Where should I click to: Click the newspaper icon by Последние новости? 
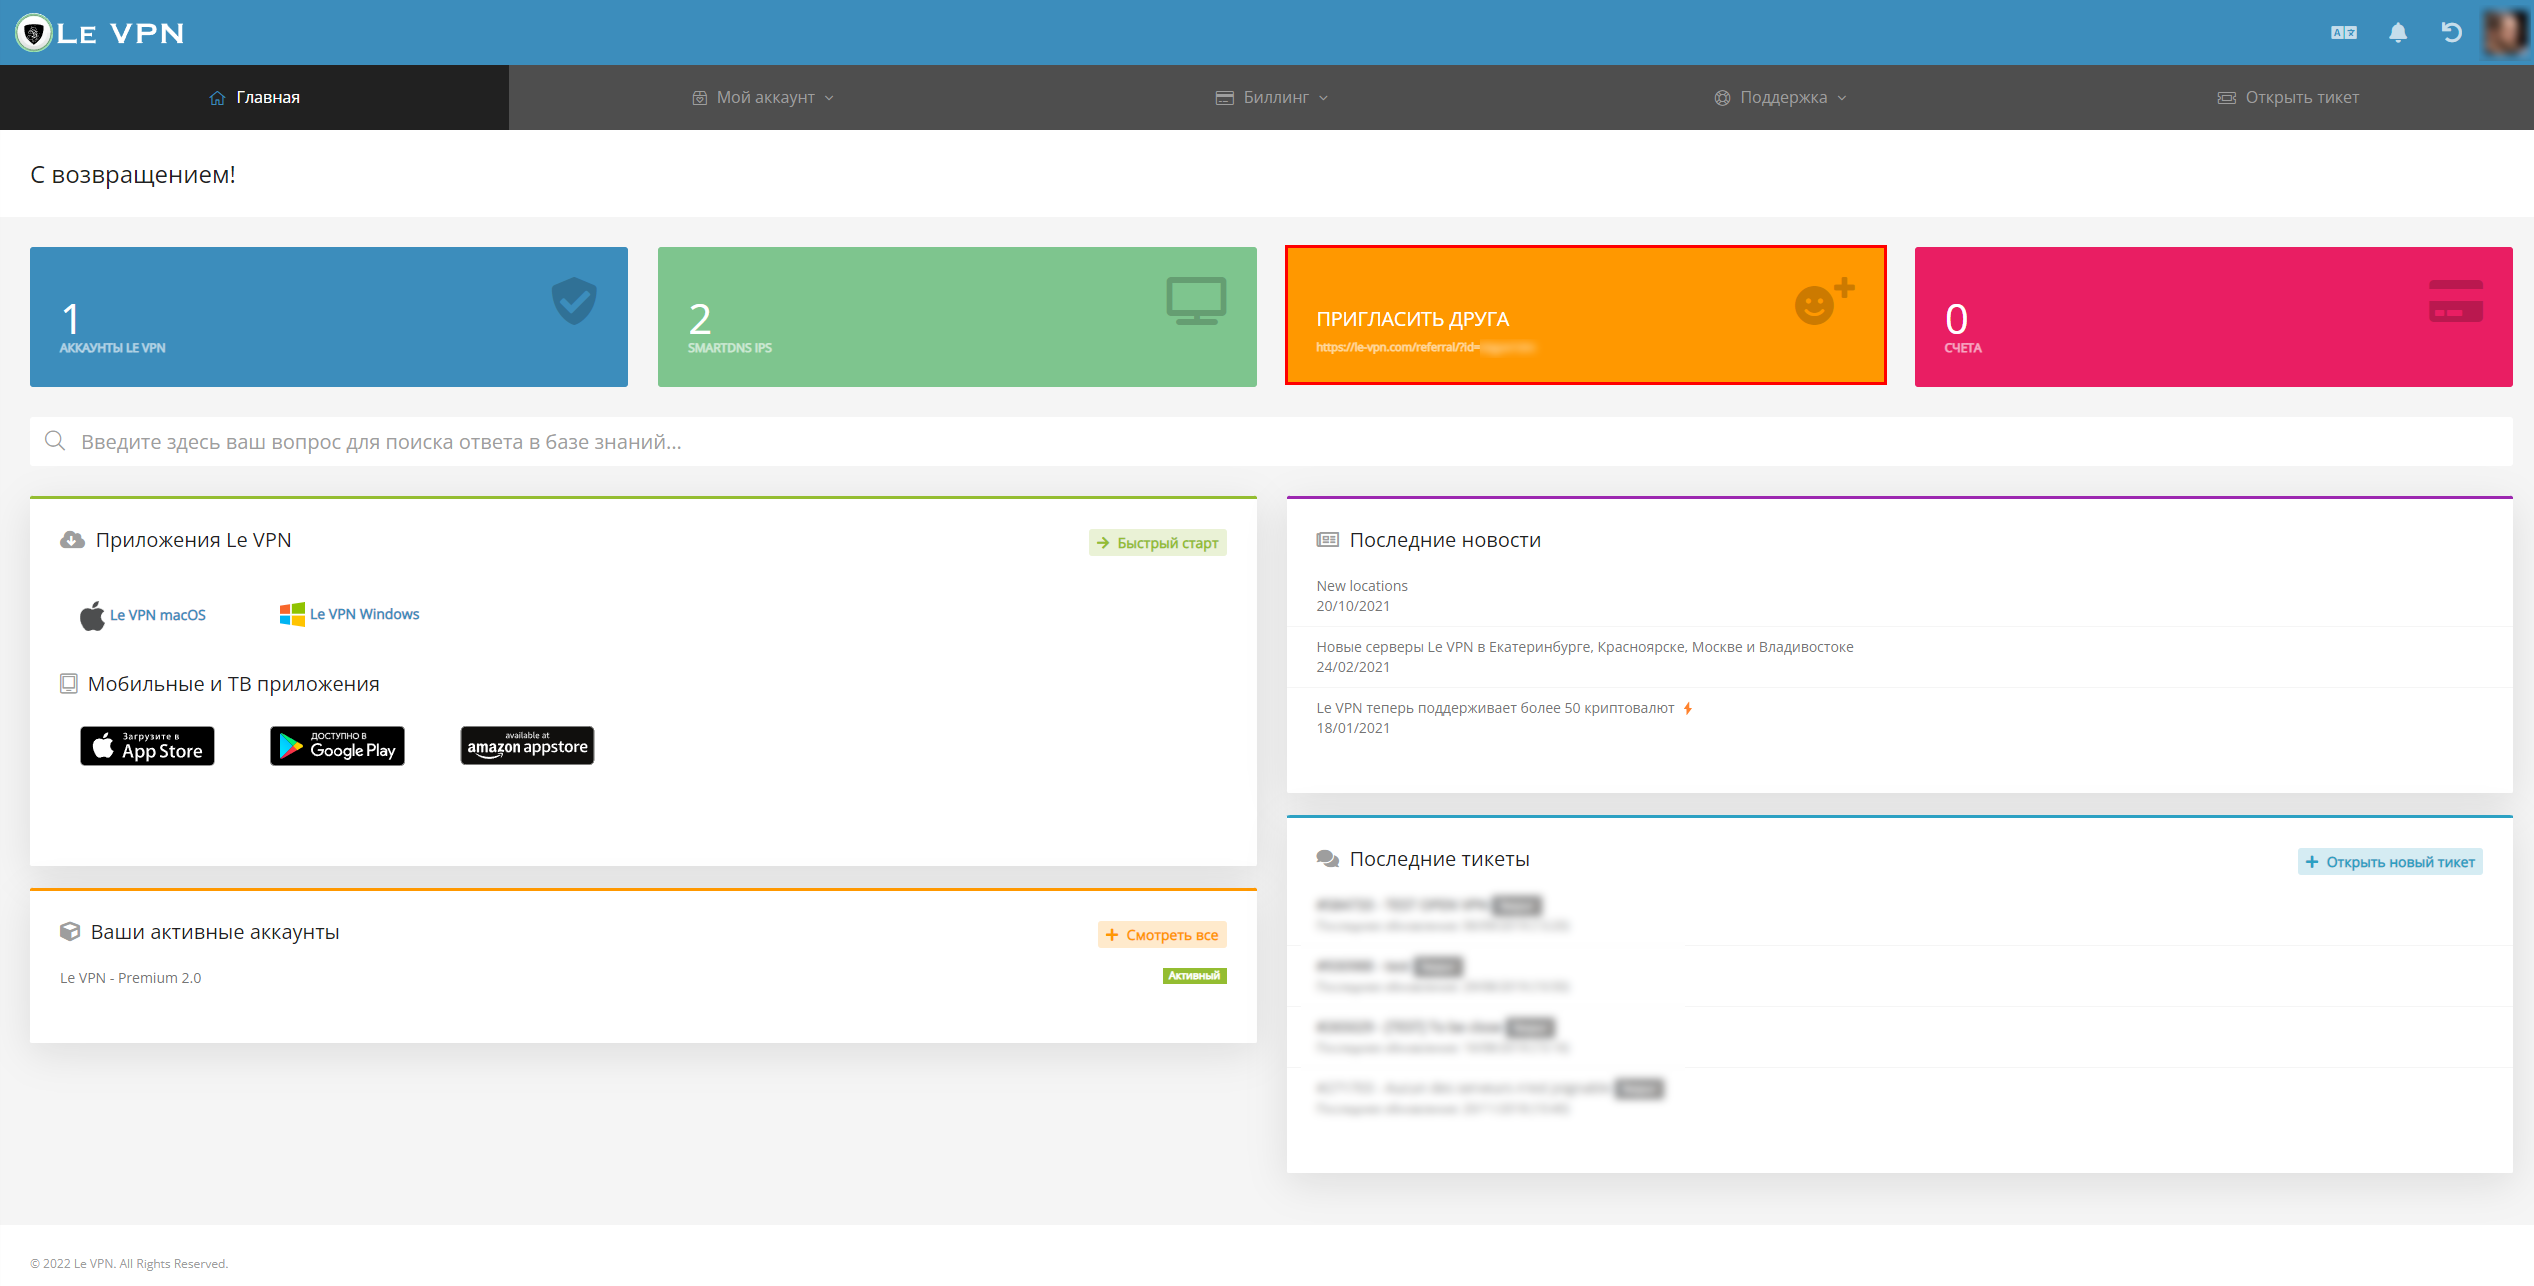pos(1327,540)
